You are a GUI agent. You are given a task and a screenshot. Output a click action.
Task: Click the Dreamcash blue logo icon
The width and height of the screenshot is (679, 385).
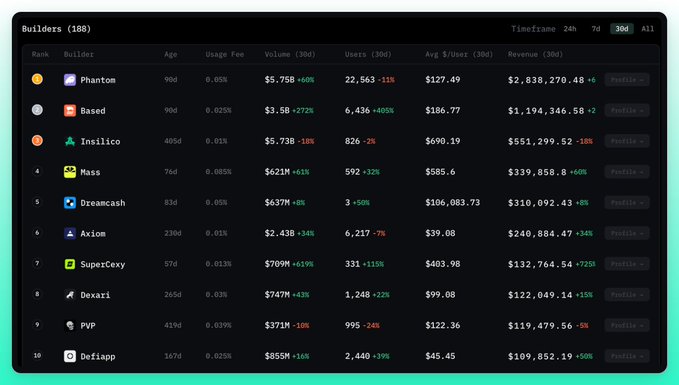(70, 203)
